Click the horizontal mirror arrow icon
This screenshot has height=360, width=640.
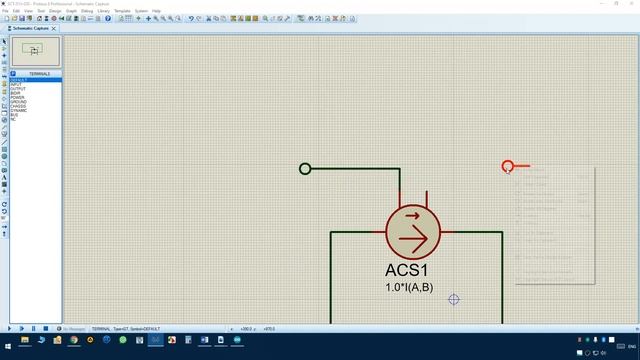point(4,227)
